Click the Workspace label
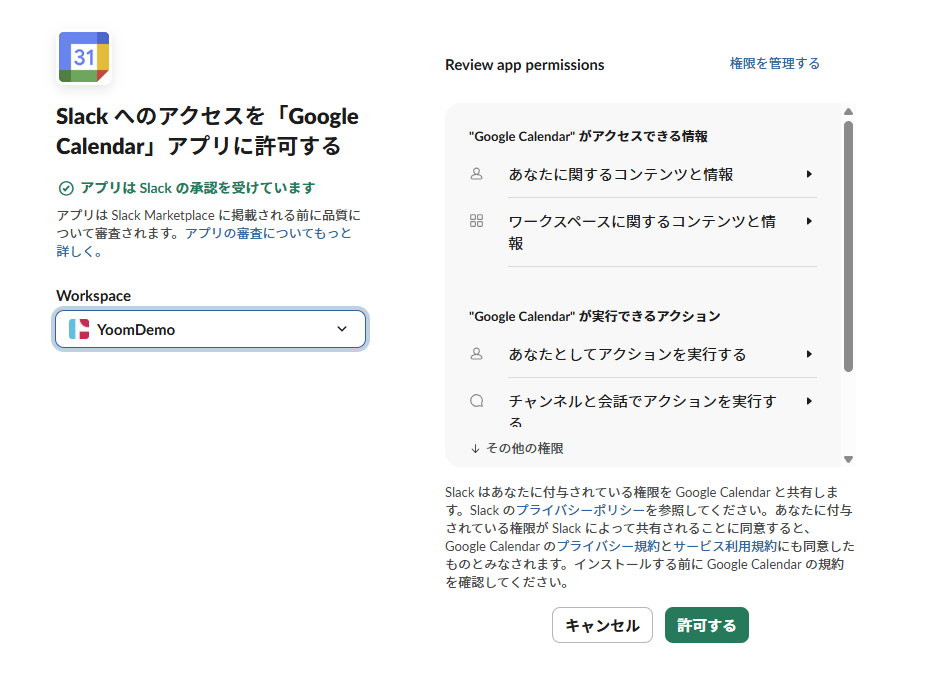The width and height of the screenshot is (925, 675). pos(93,296)
